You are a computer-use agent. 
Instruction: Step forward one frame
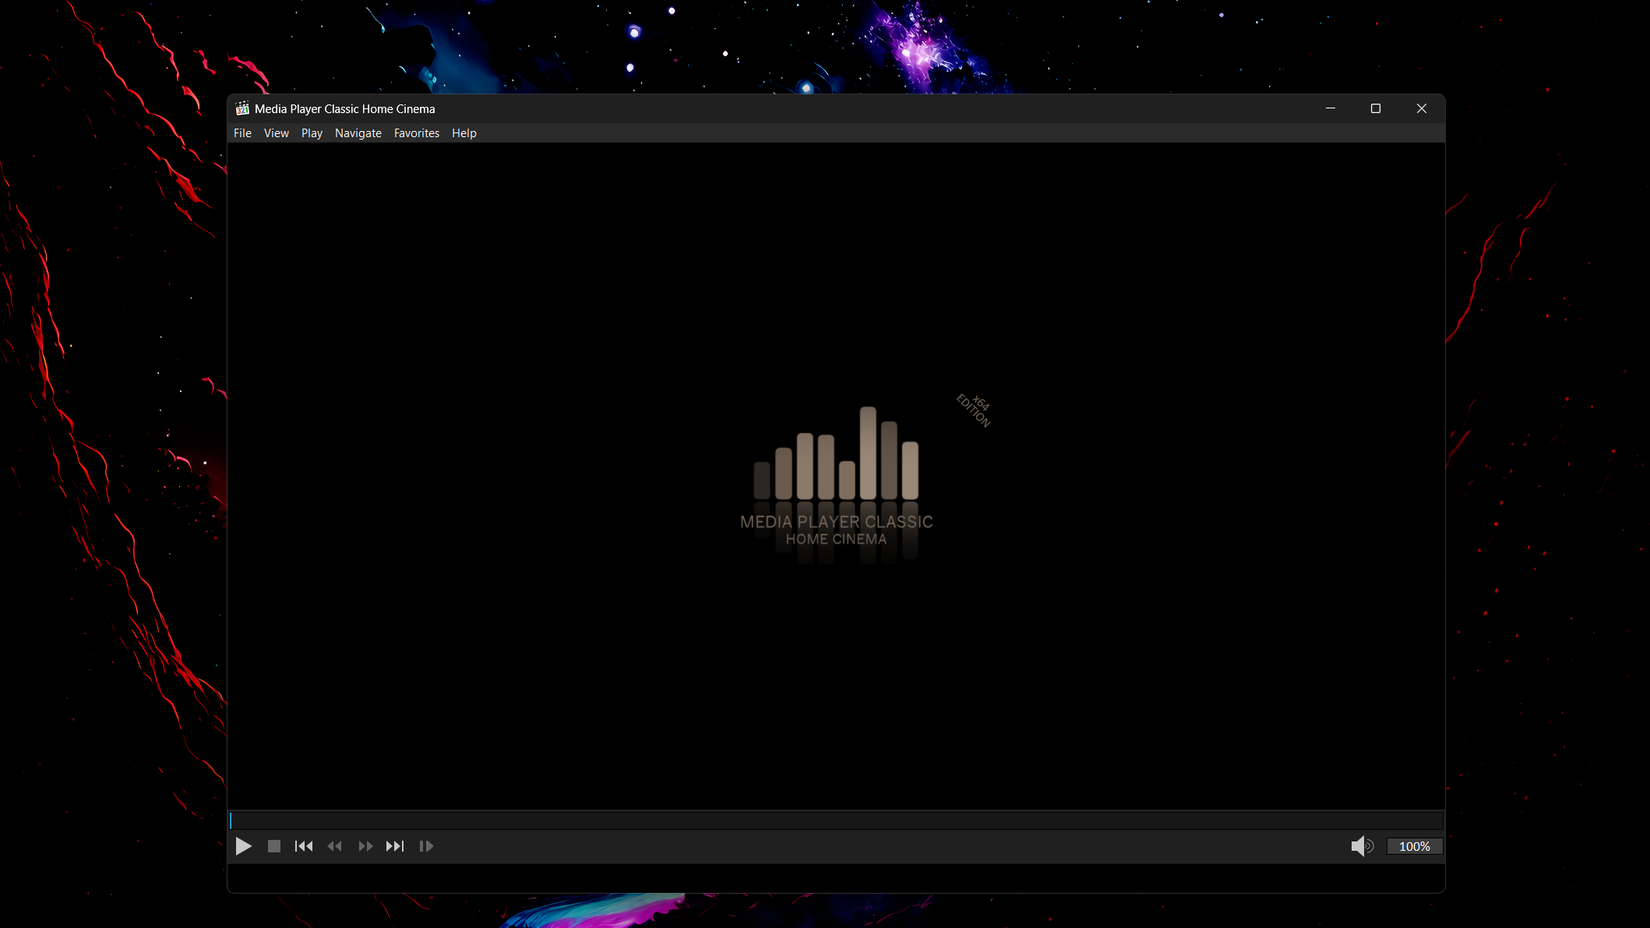(426, 846)
